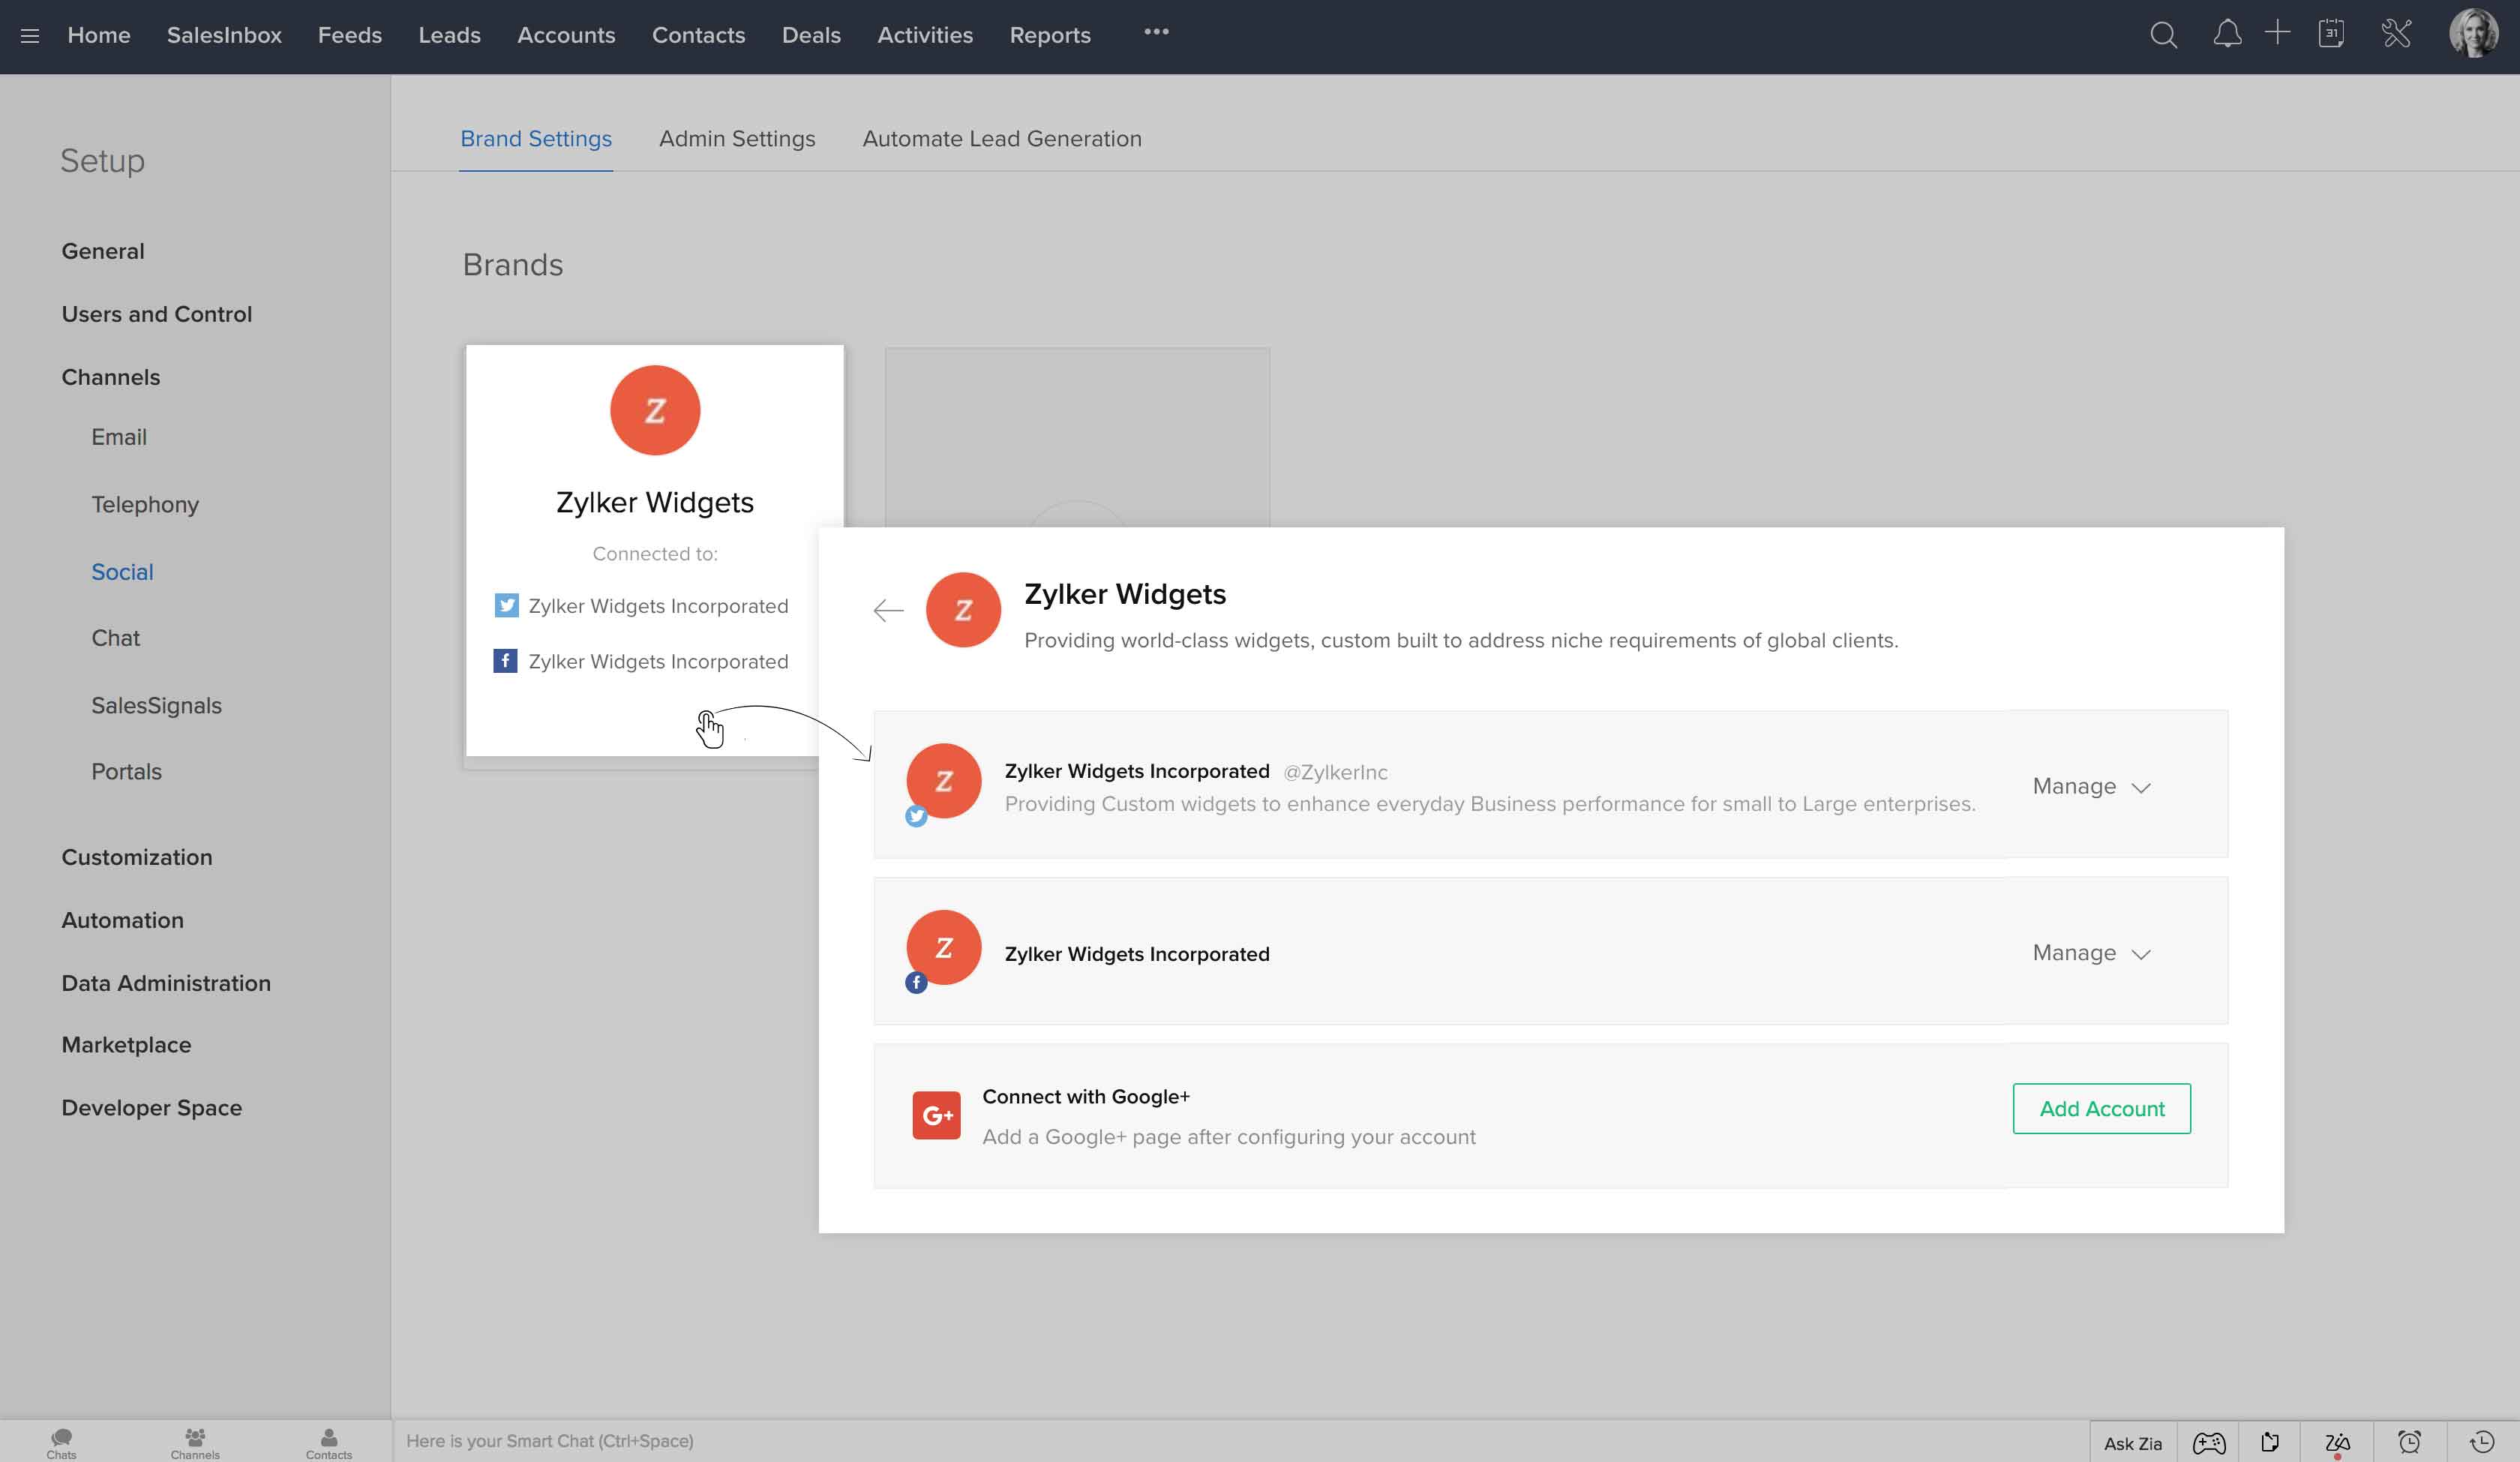Open the gamepad Gamescope icon
2520x1462 pixels.
coord(2209,1443)
